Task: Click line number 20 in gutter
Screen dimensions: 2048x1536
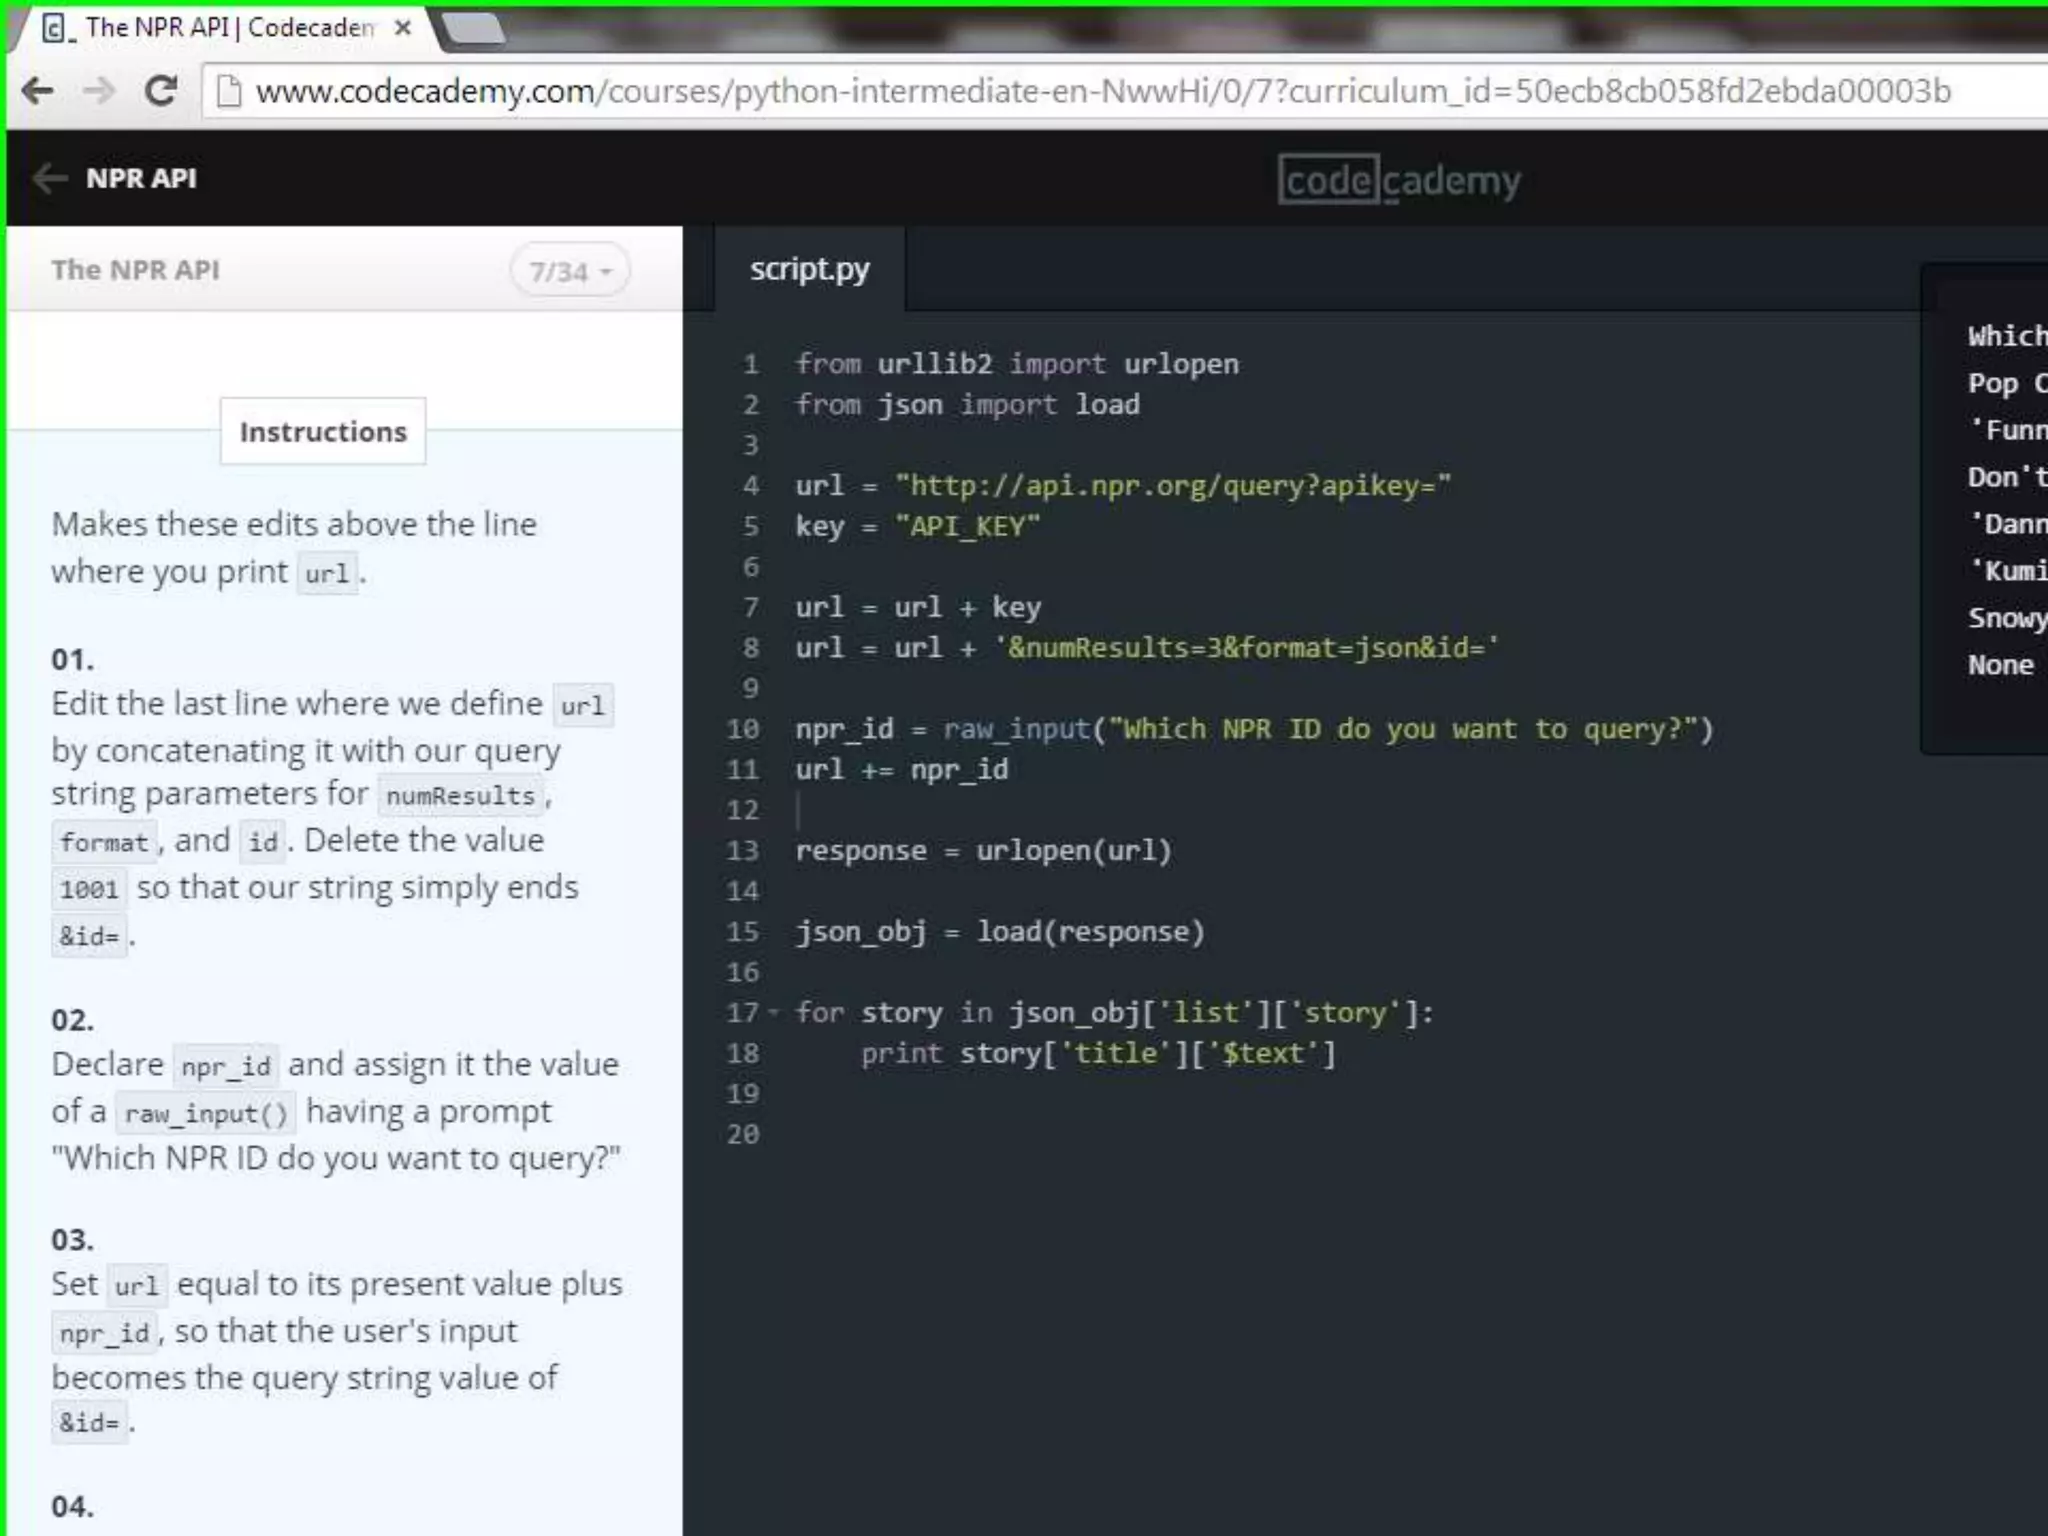Action: (x=743, y=1135)
